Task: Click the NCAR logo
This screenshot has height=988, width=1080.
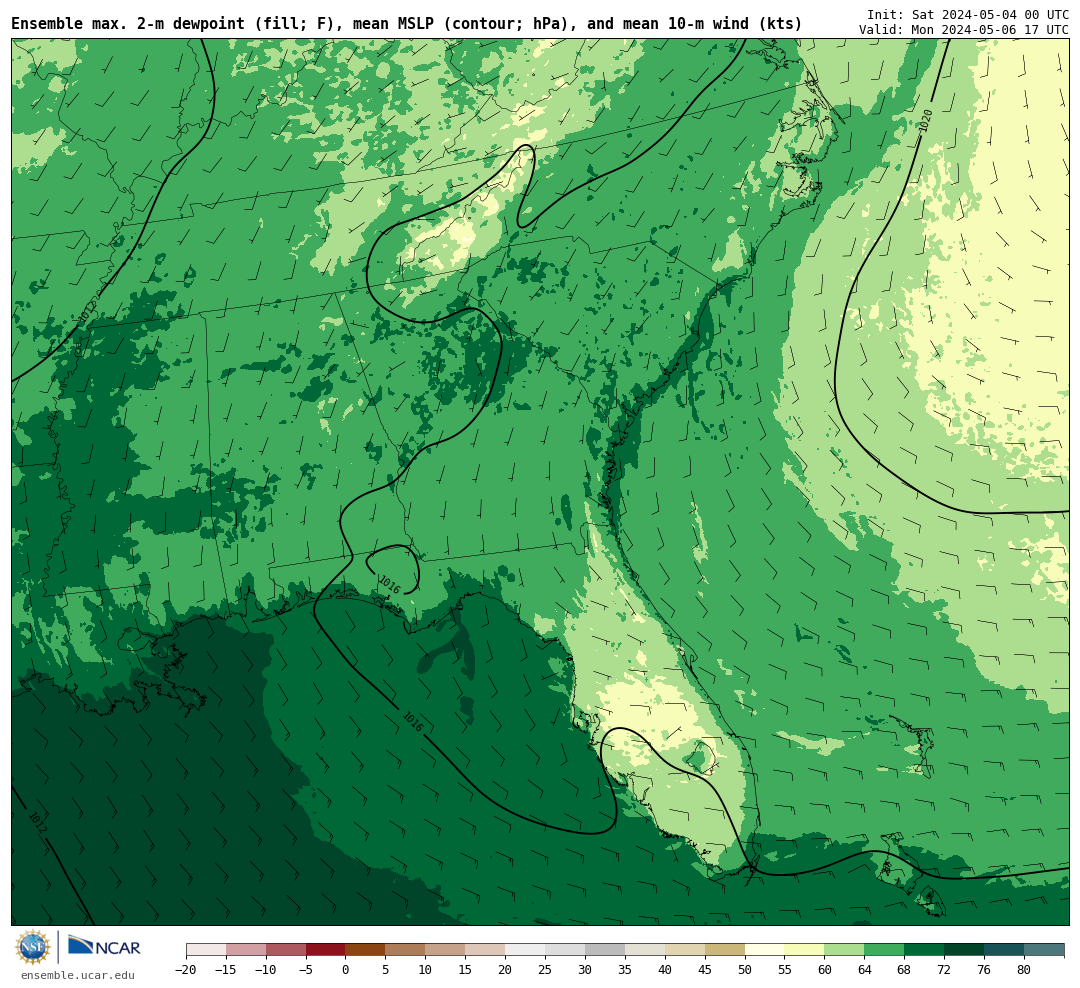Action: click(104, 947)
